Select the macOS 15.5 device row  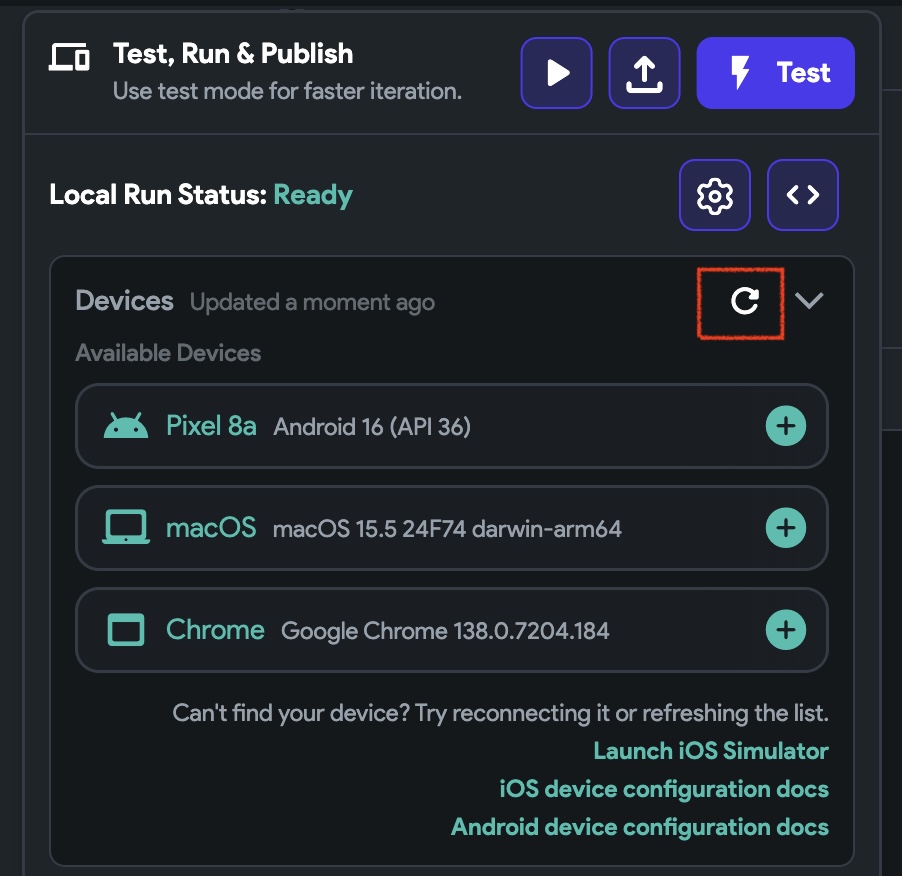452,528
